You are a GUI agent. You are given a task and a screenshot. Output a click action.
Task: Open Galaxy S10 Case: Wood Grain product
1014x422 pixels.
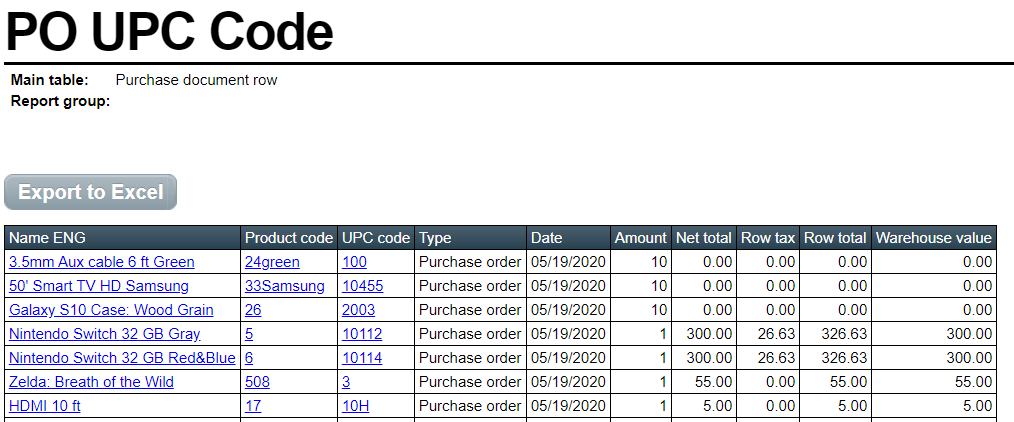[x=111, y=310]
